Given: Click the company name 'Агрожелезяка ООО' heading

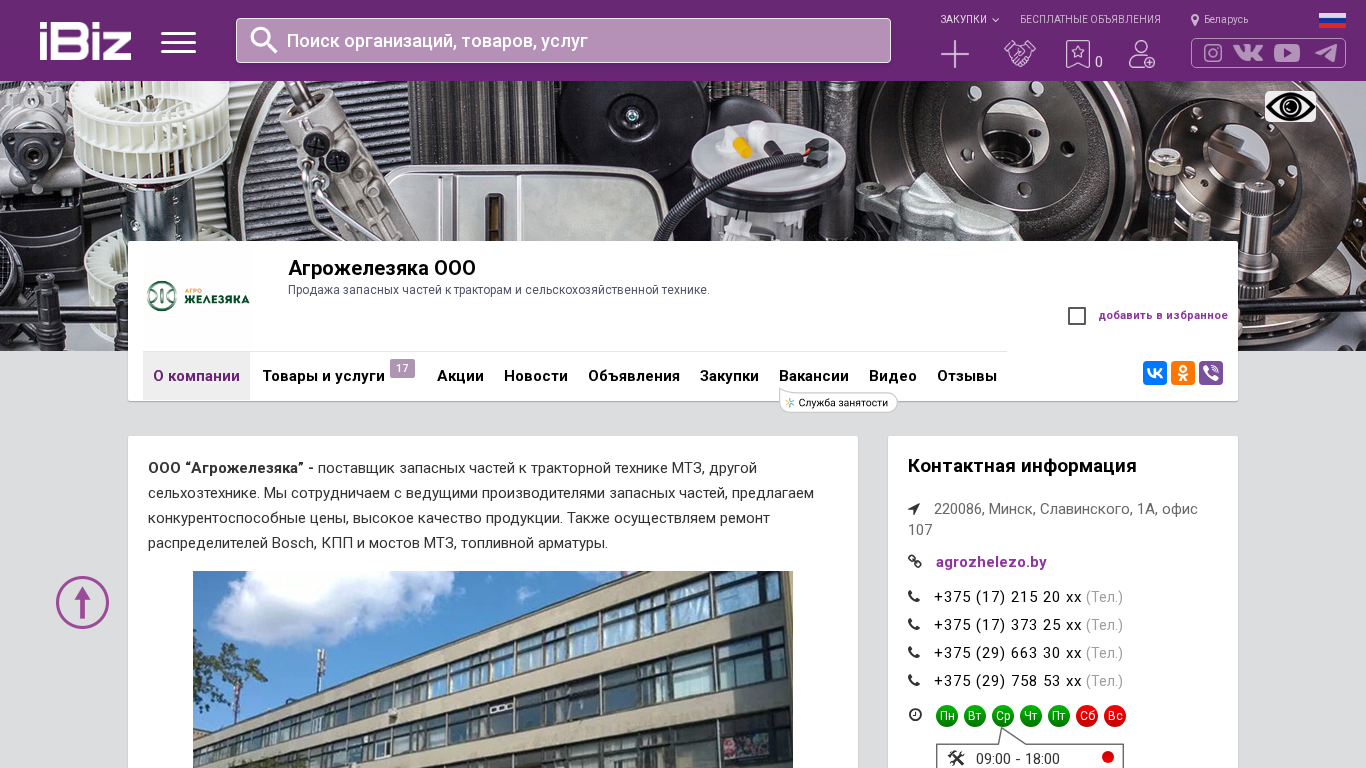Looking at the screenshot, I should [382, 268].
